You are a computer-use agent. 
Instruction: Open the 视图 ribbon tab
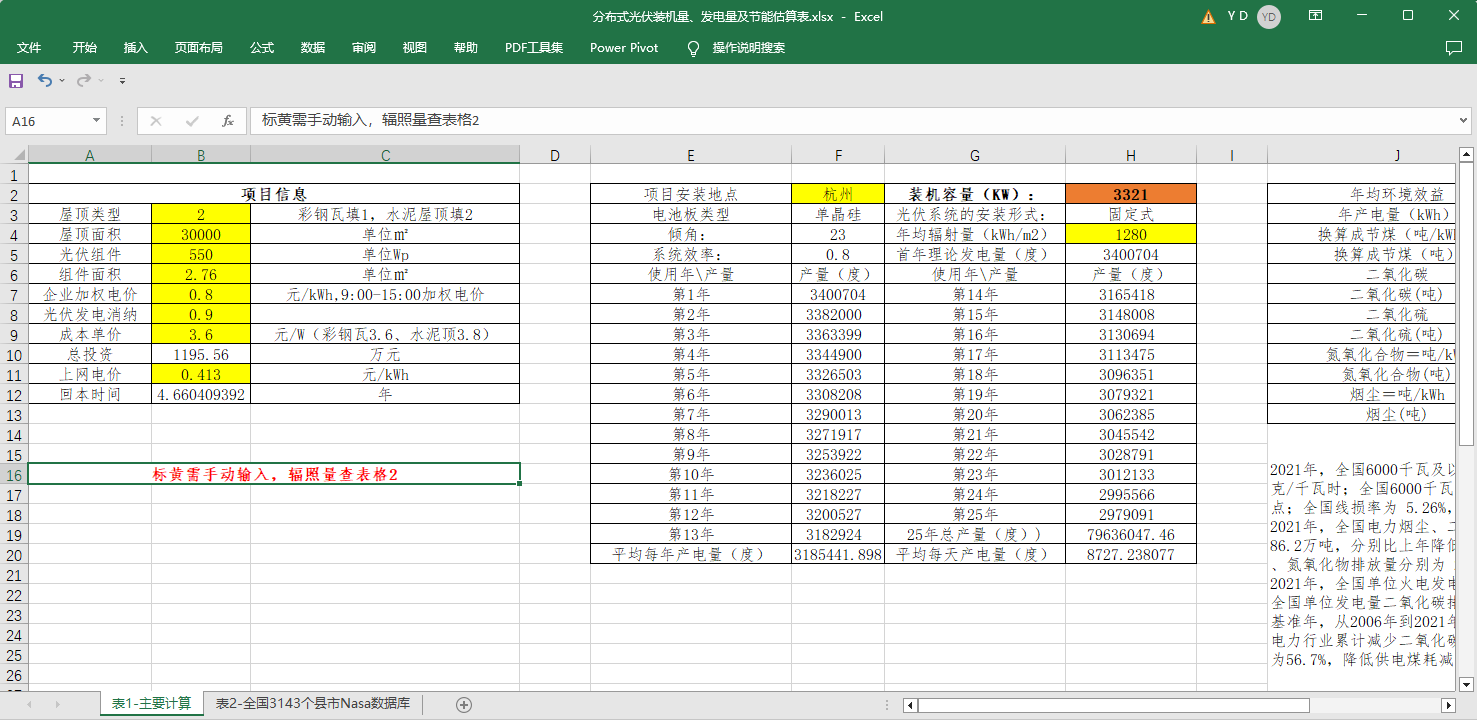[415, 48]
